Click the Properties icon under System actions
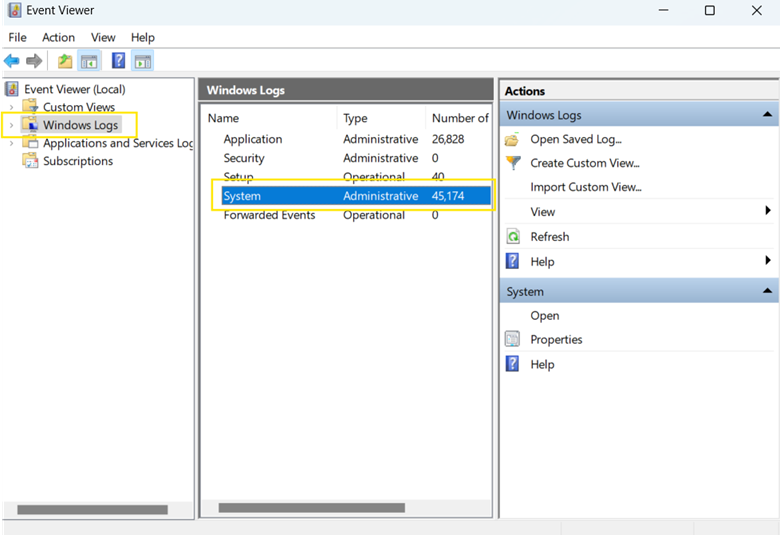 (513, 340)
